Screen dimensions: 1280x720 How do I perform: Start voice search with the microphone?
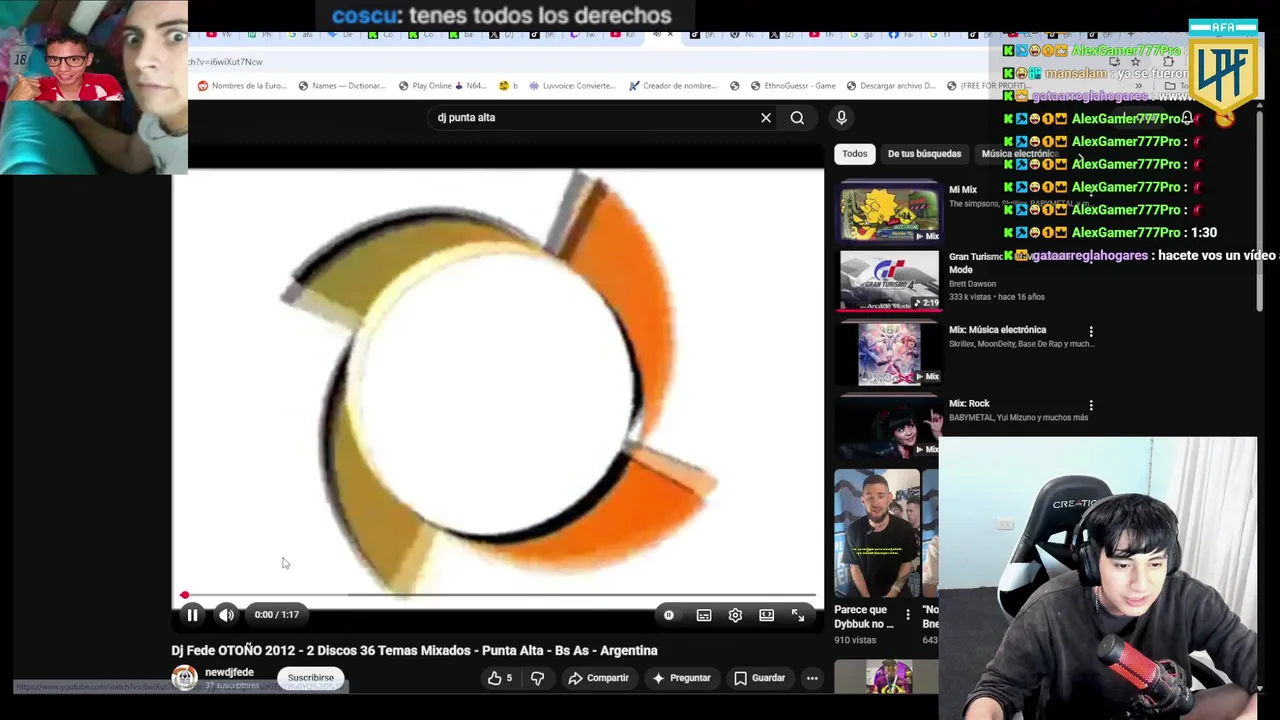click(841, 117)
